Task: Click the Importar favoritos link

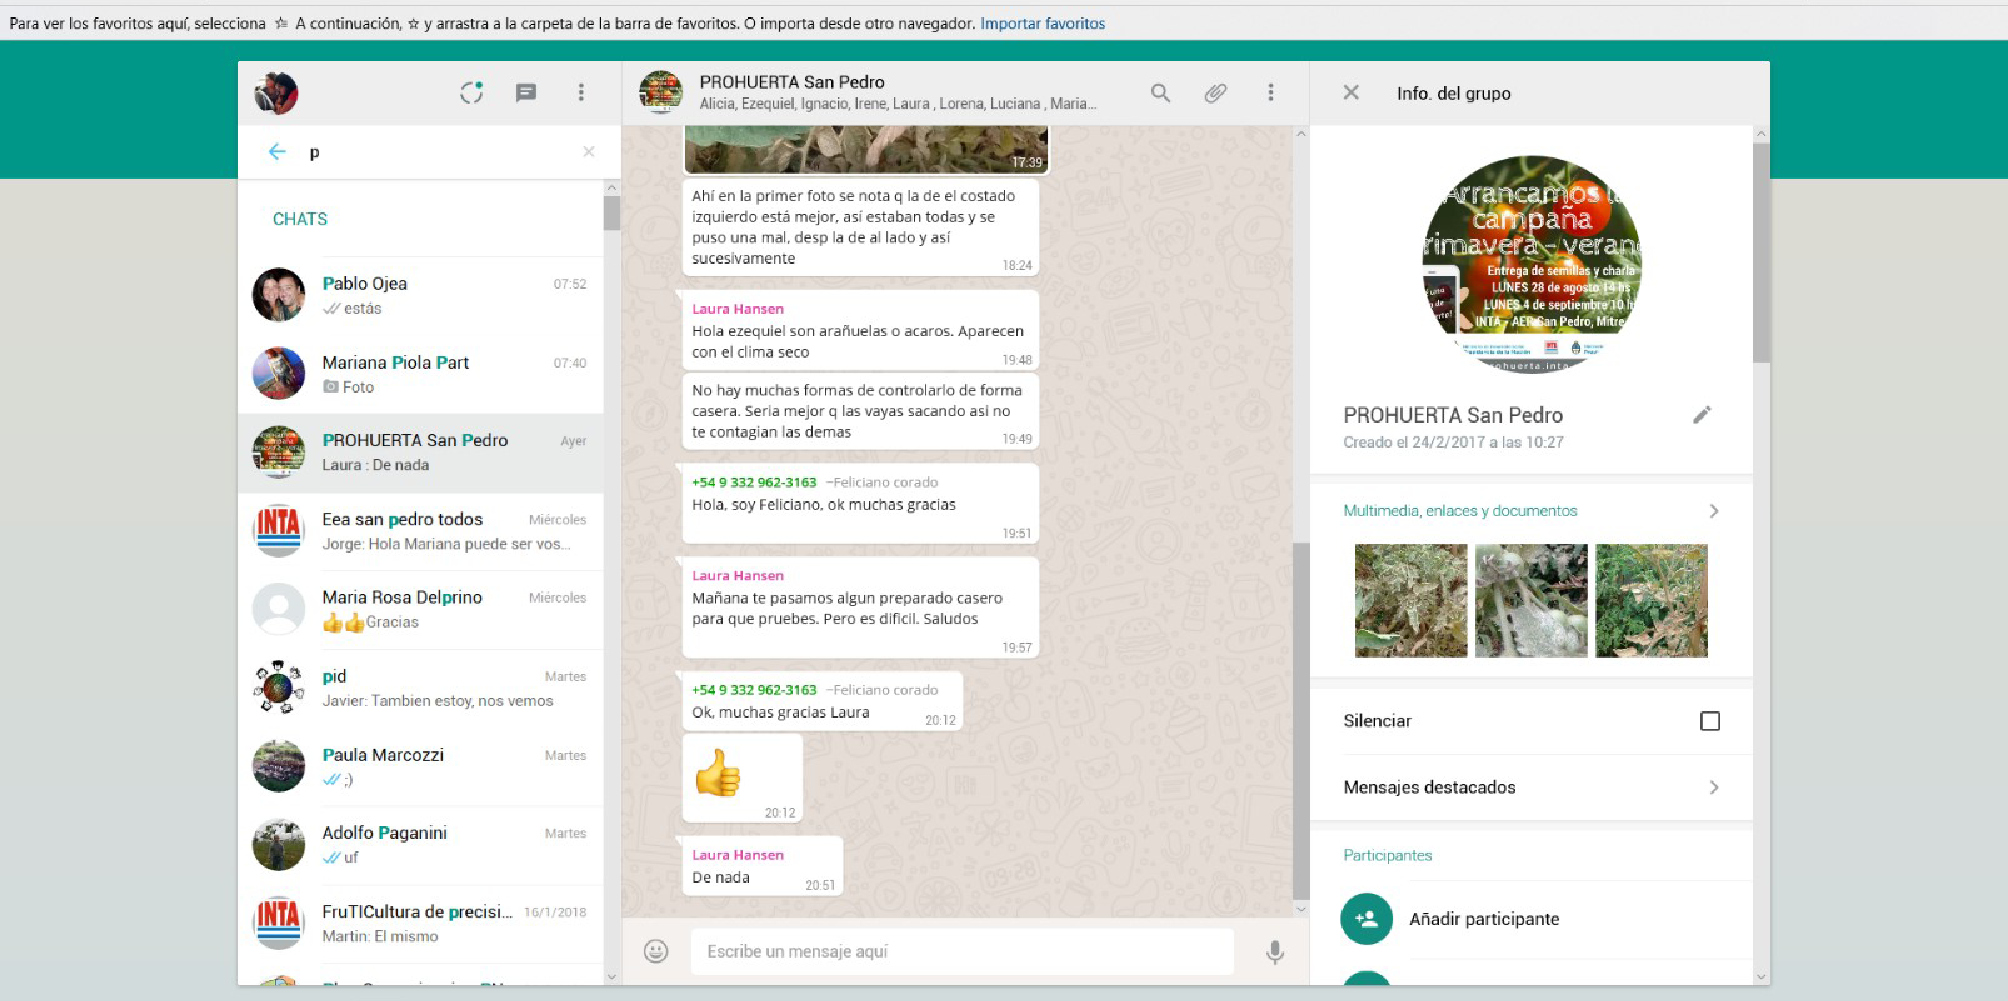Action: tap(1042, 23)
